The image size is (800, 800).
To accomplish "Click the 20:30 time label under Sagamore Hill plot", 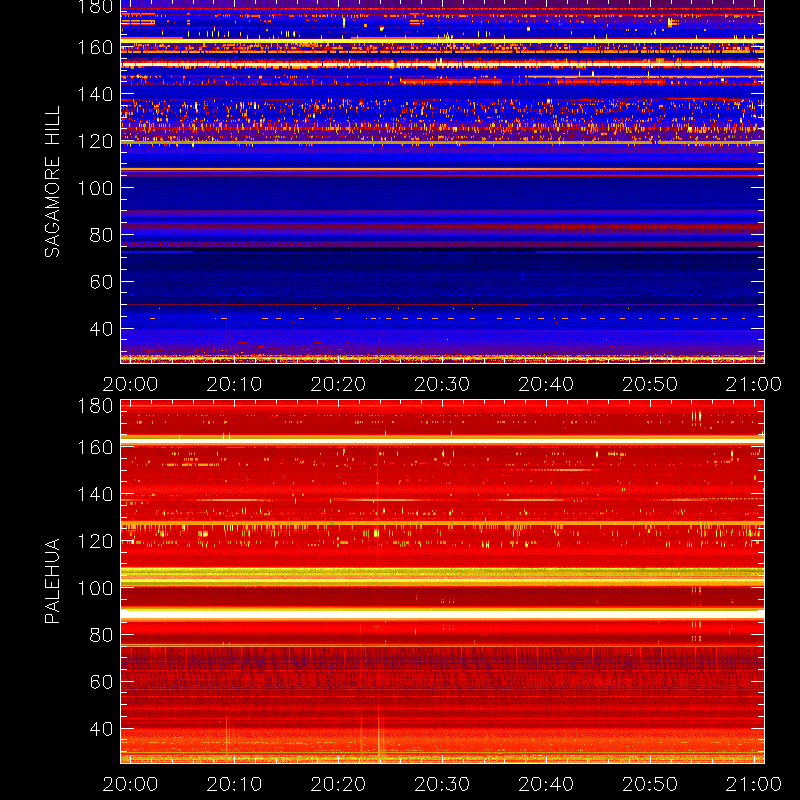I will tap(442, 384).
